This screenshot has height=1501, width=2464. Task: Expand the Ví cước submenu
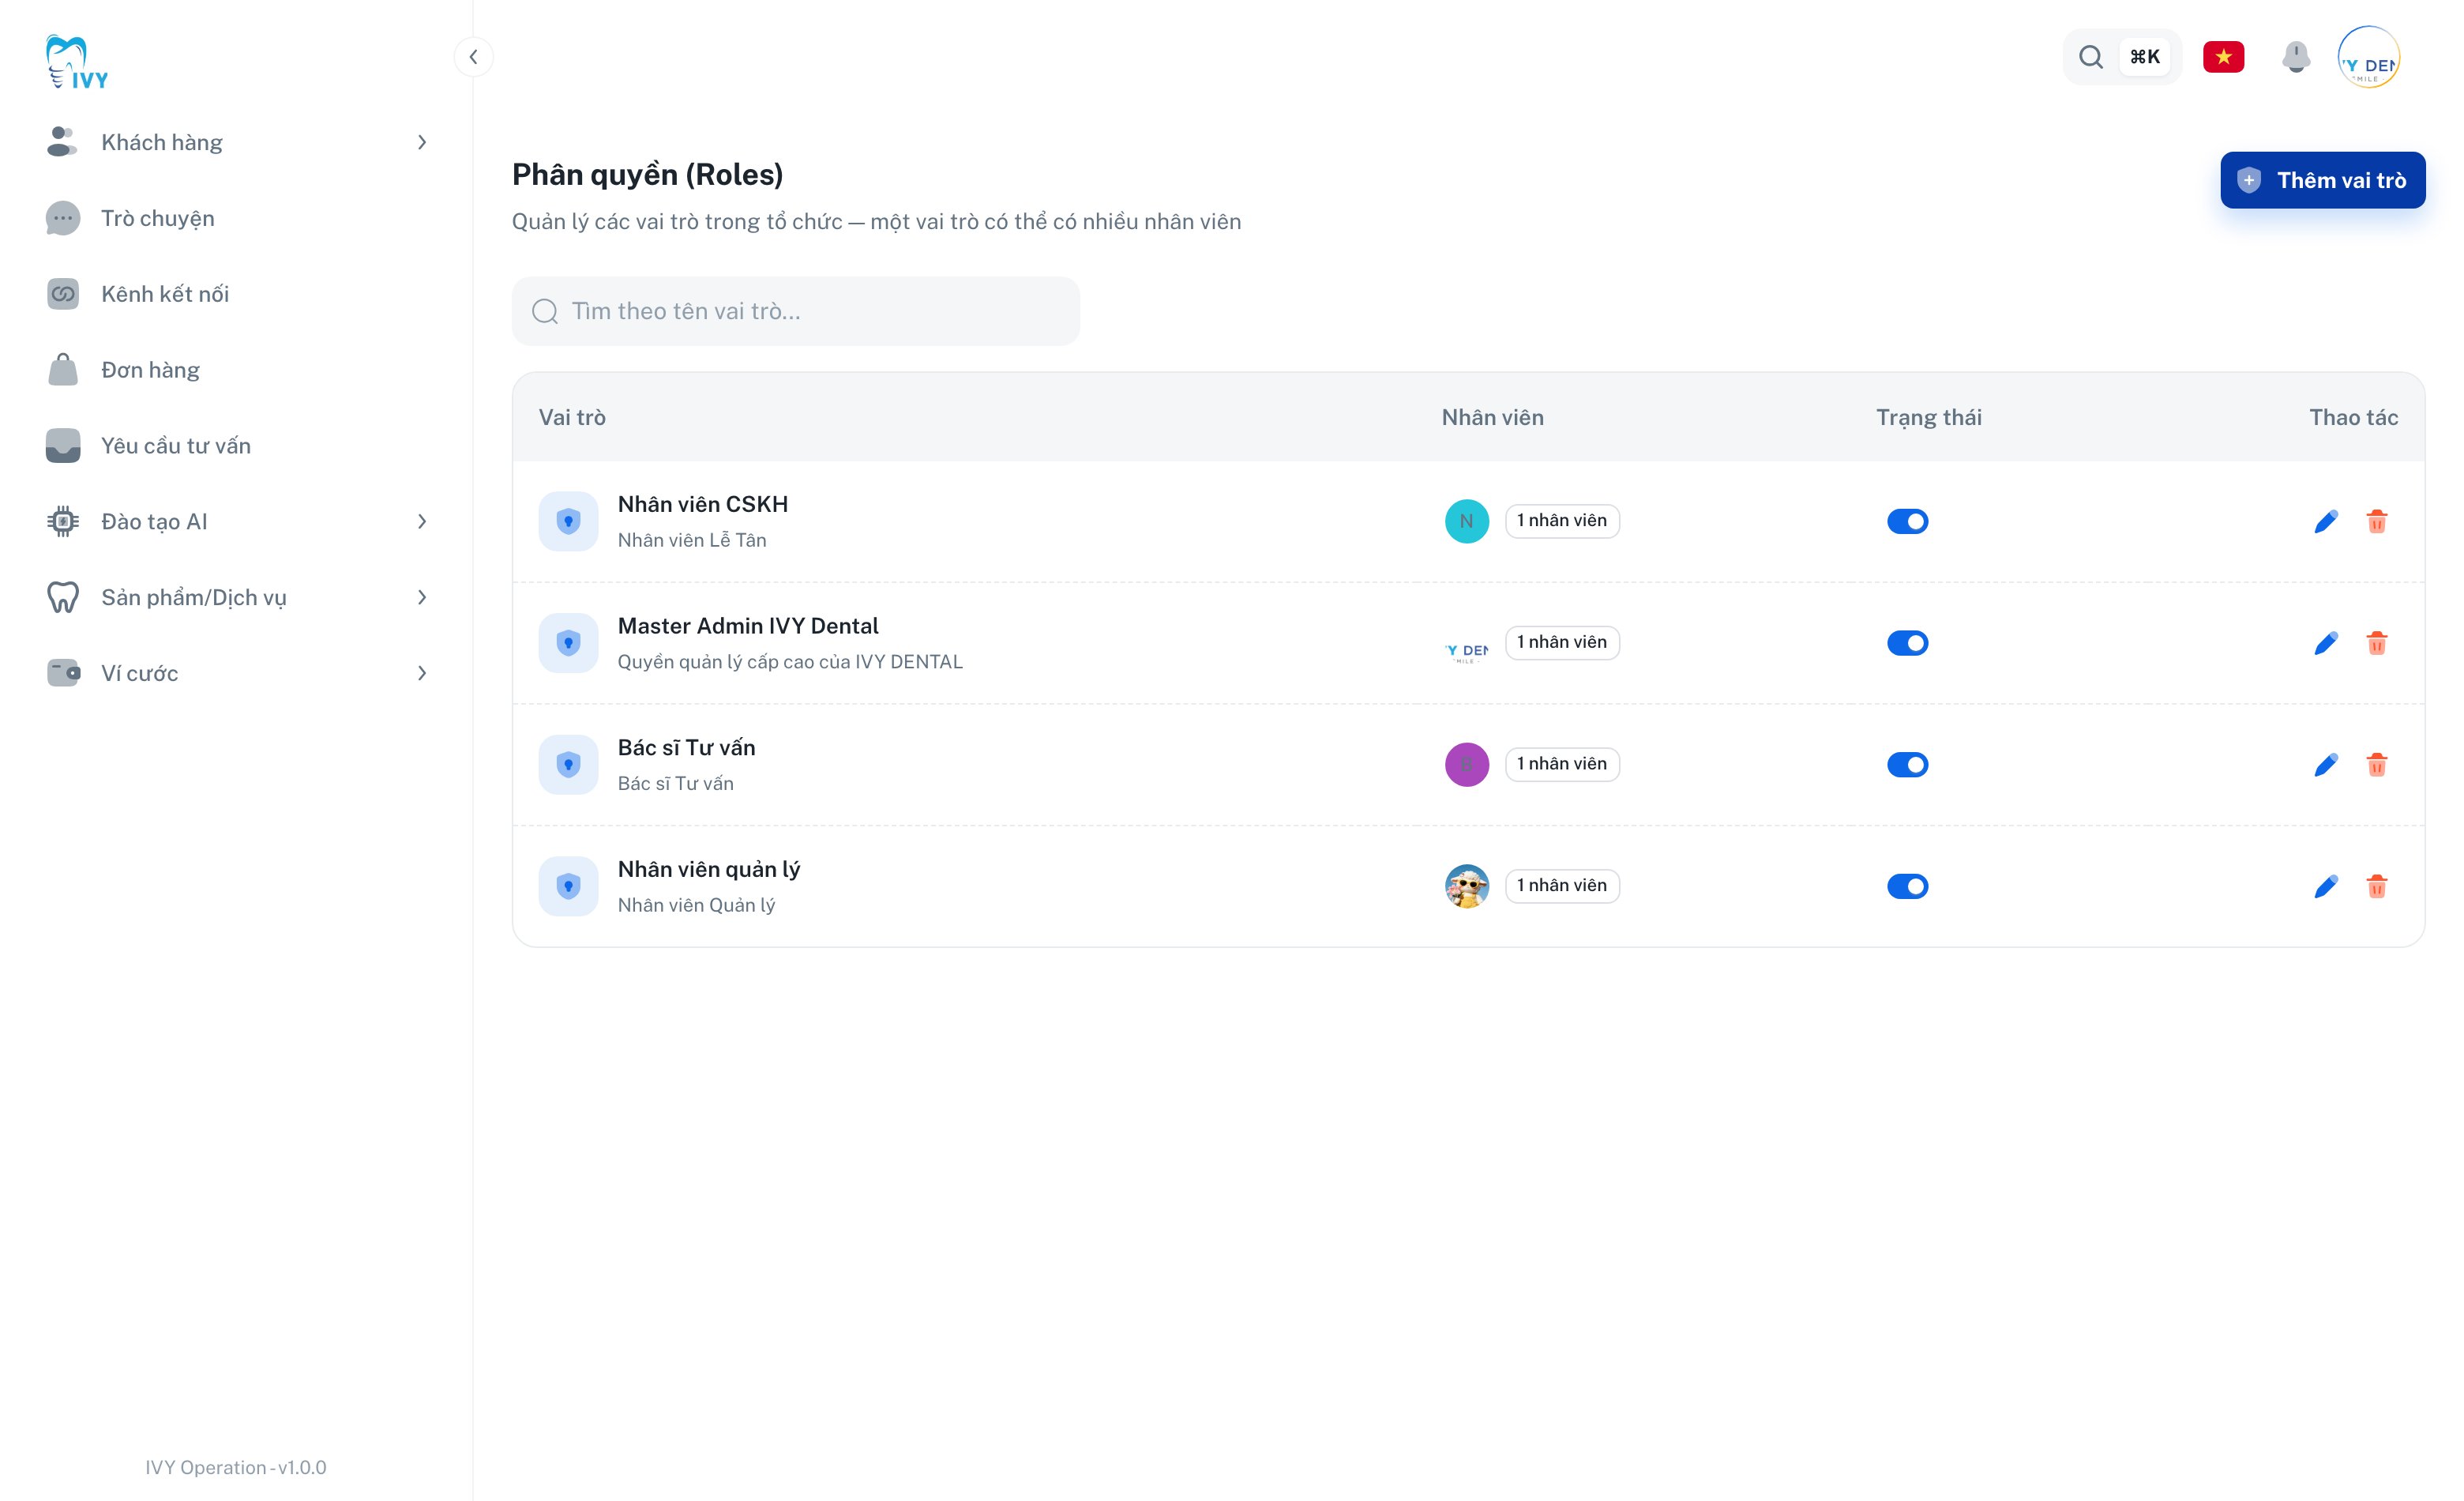(x=422, y=673)
